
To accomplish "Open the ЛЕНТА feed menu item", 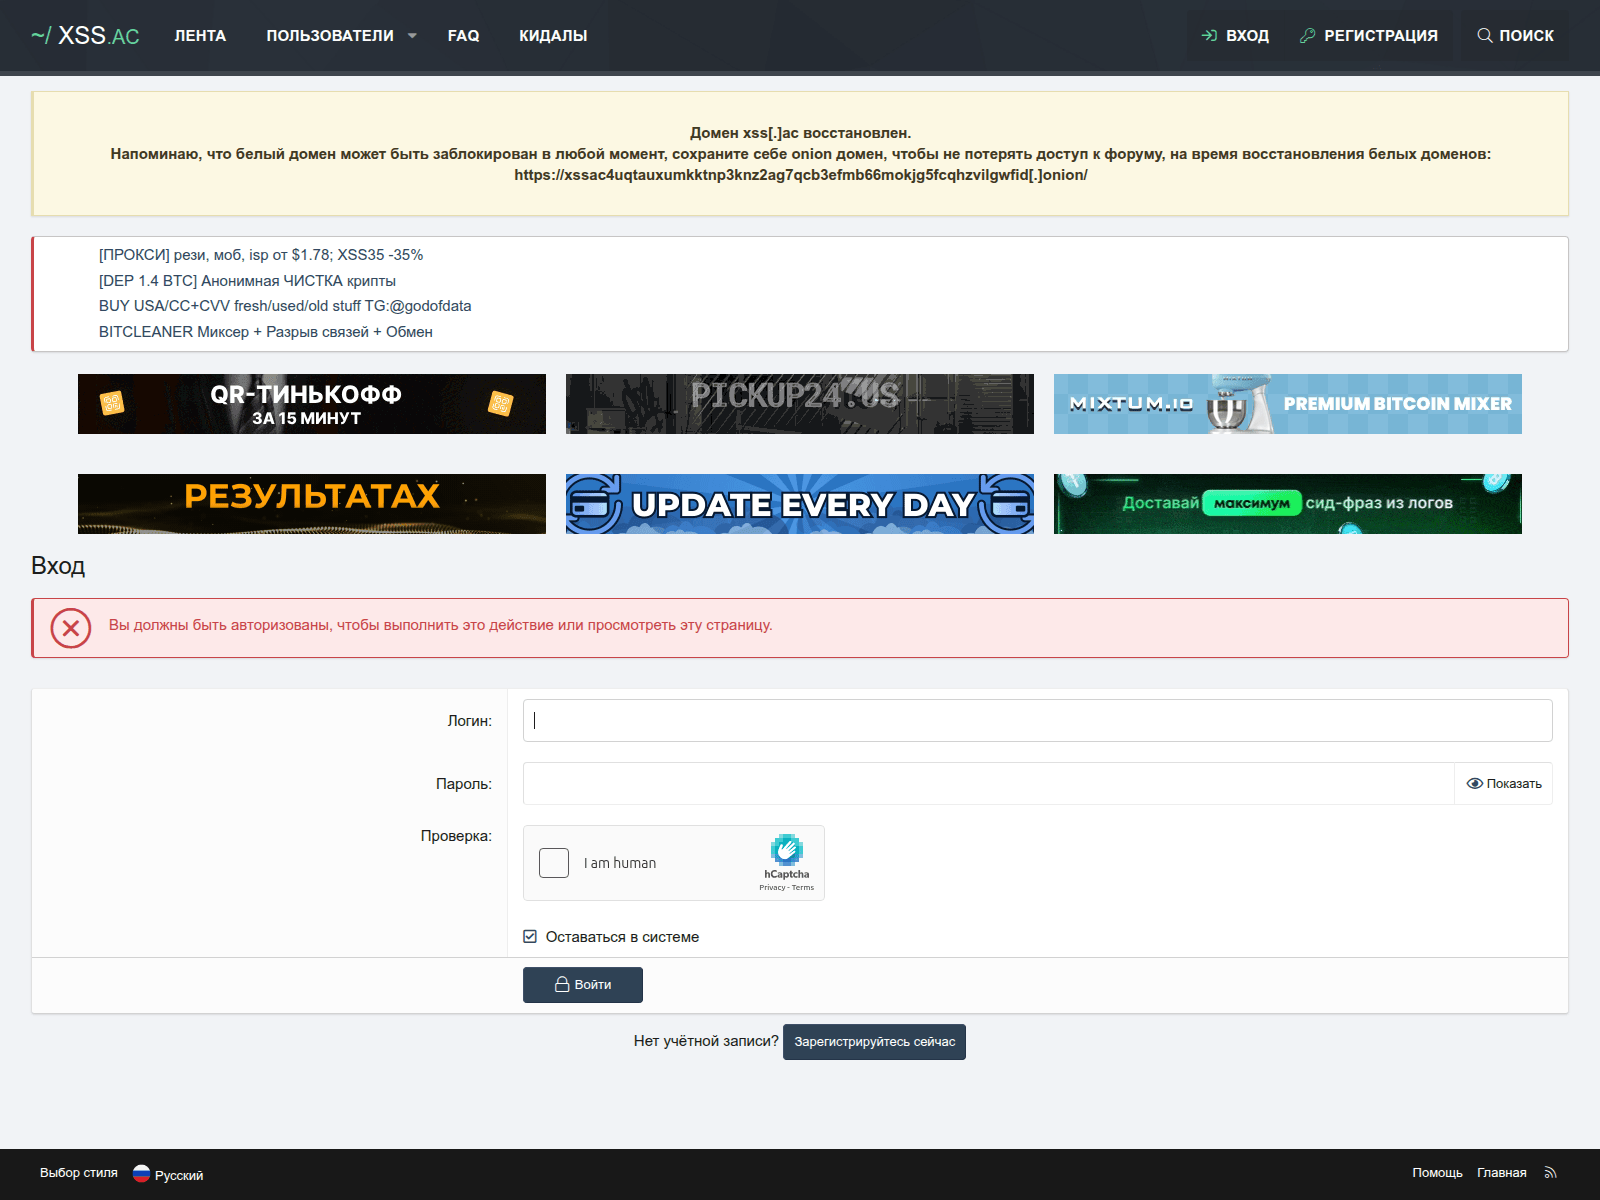I will tap(200, 36).
